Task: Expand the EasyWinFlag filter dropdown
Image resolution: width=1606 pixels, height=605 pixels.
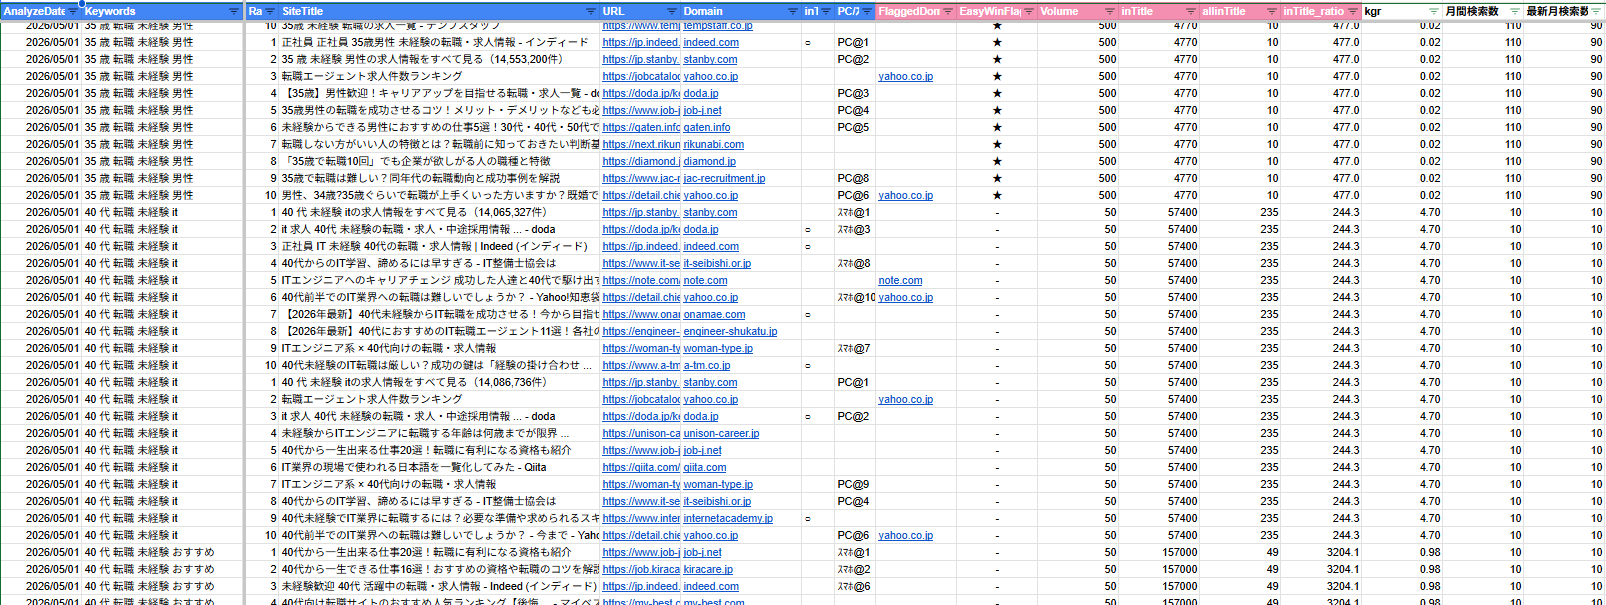Action: tap(1028, 12)
